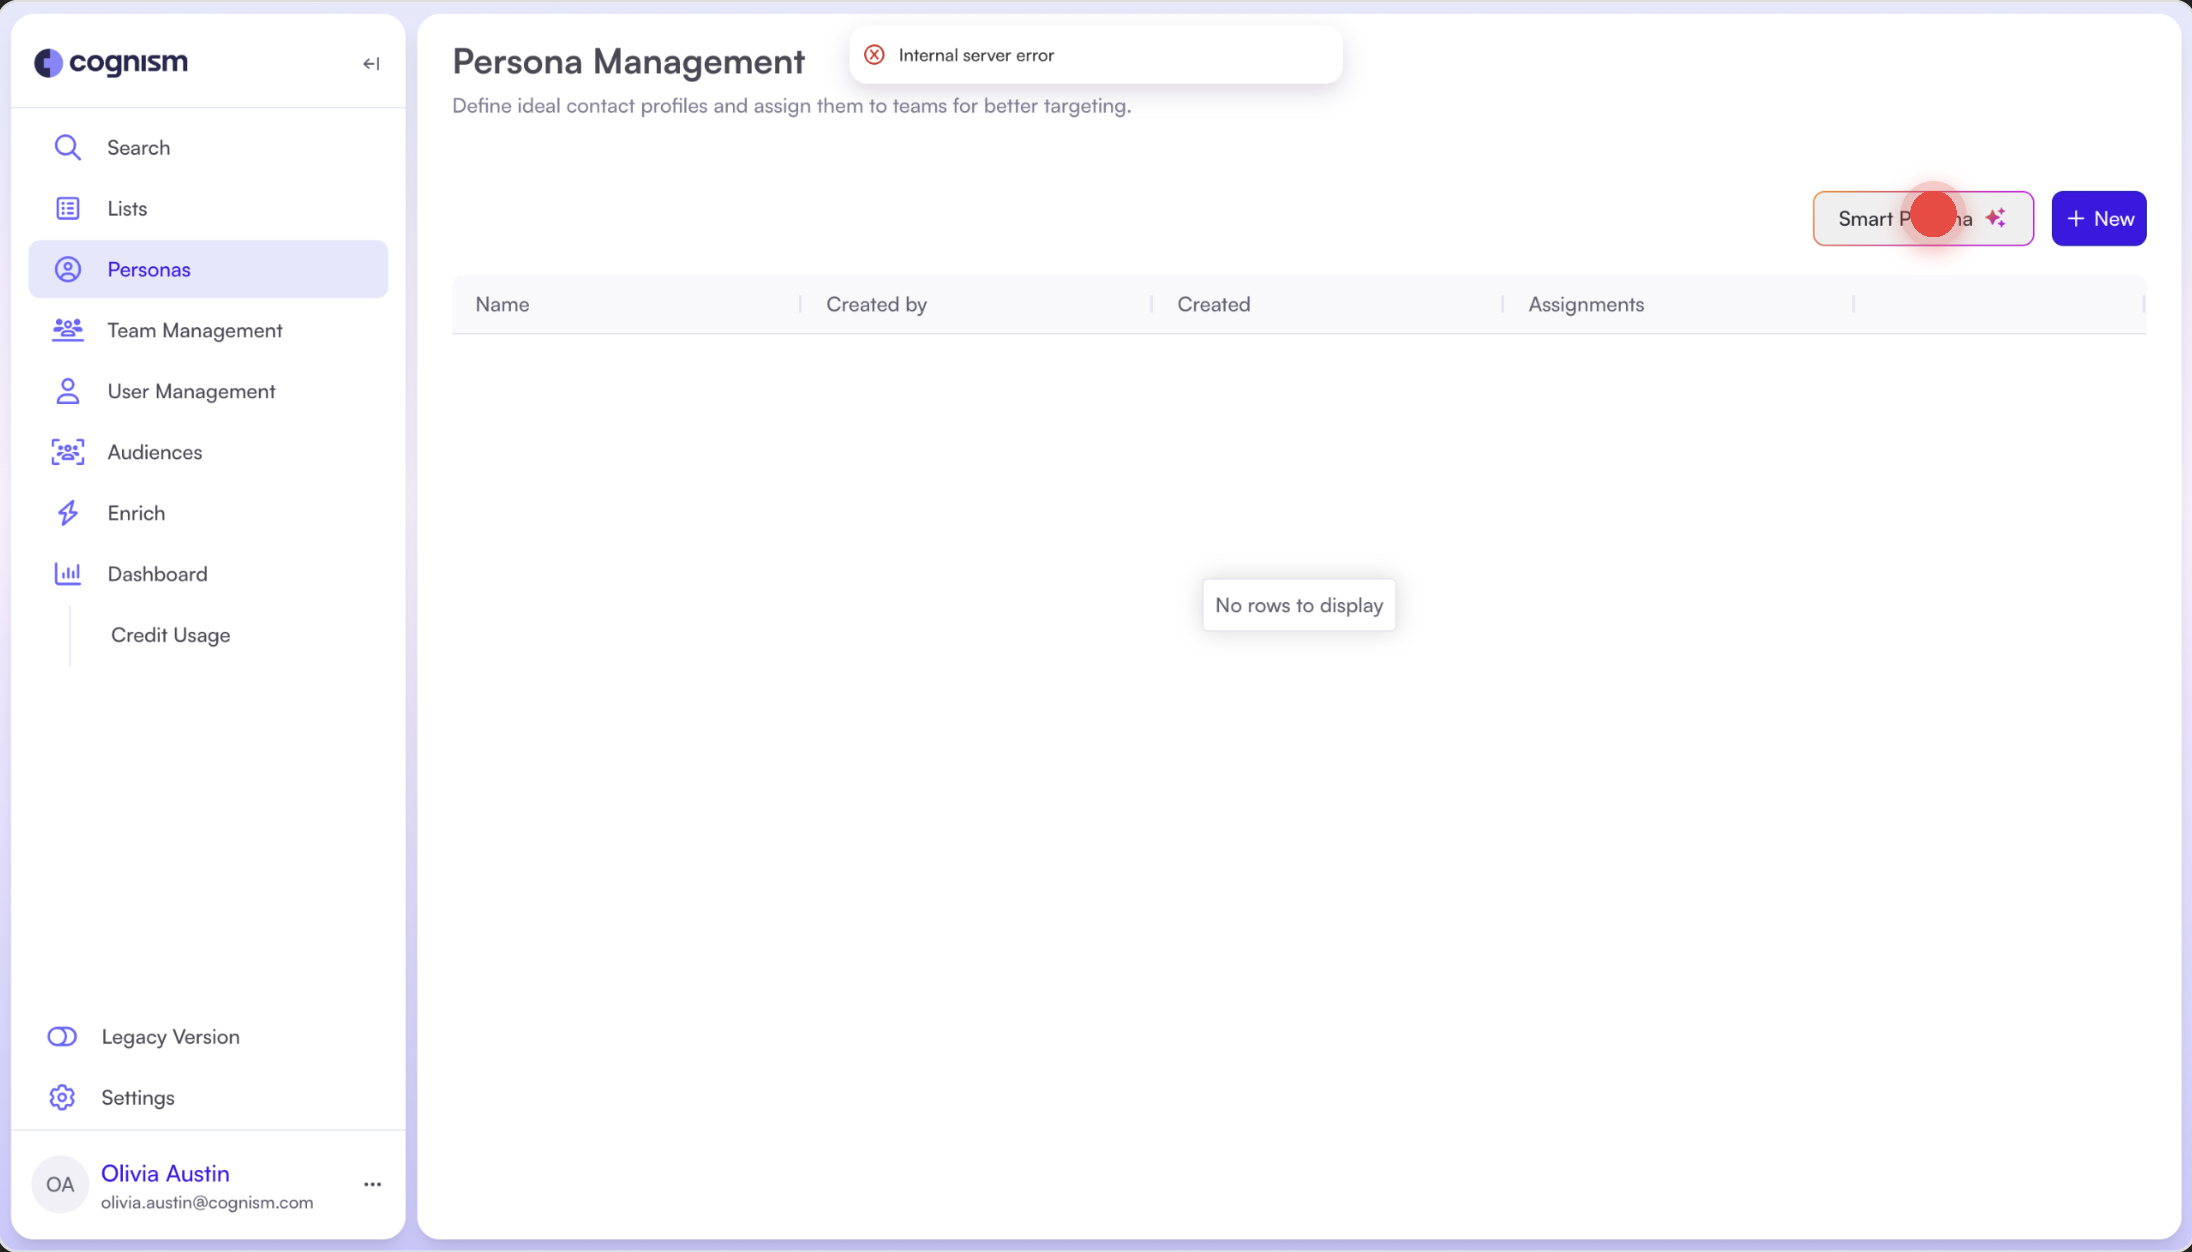Viewport: 2192px width, 1252px height.
Task: Open Settings gear icon
Action: 62,1098
